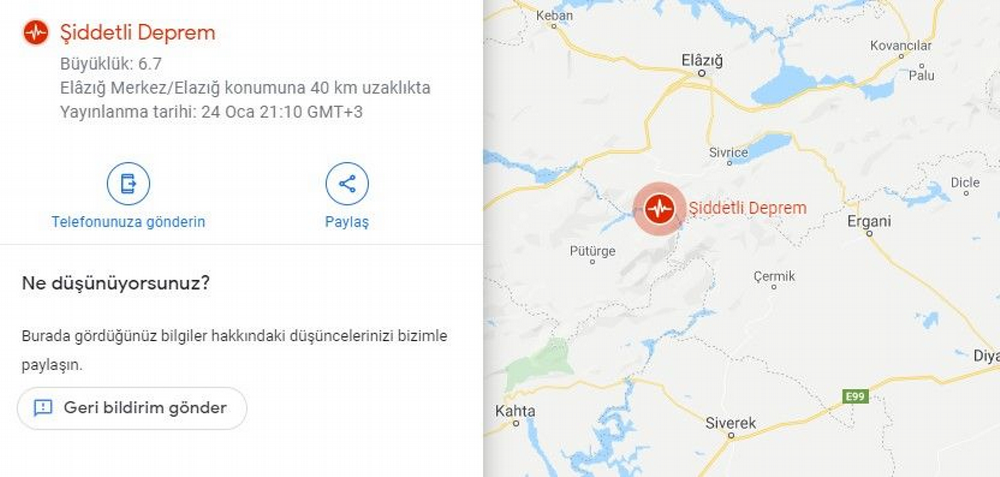Click the green park area near Kahta
Image resolution: width=1000 pixels, height=477 pixels.
click(540, 365)
